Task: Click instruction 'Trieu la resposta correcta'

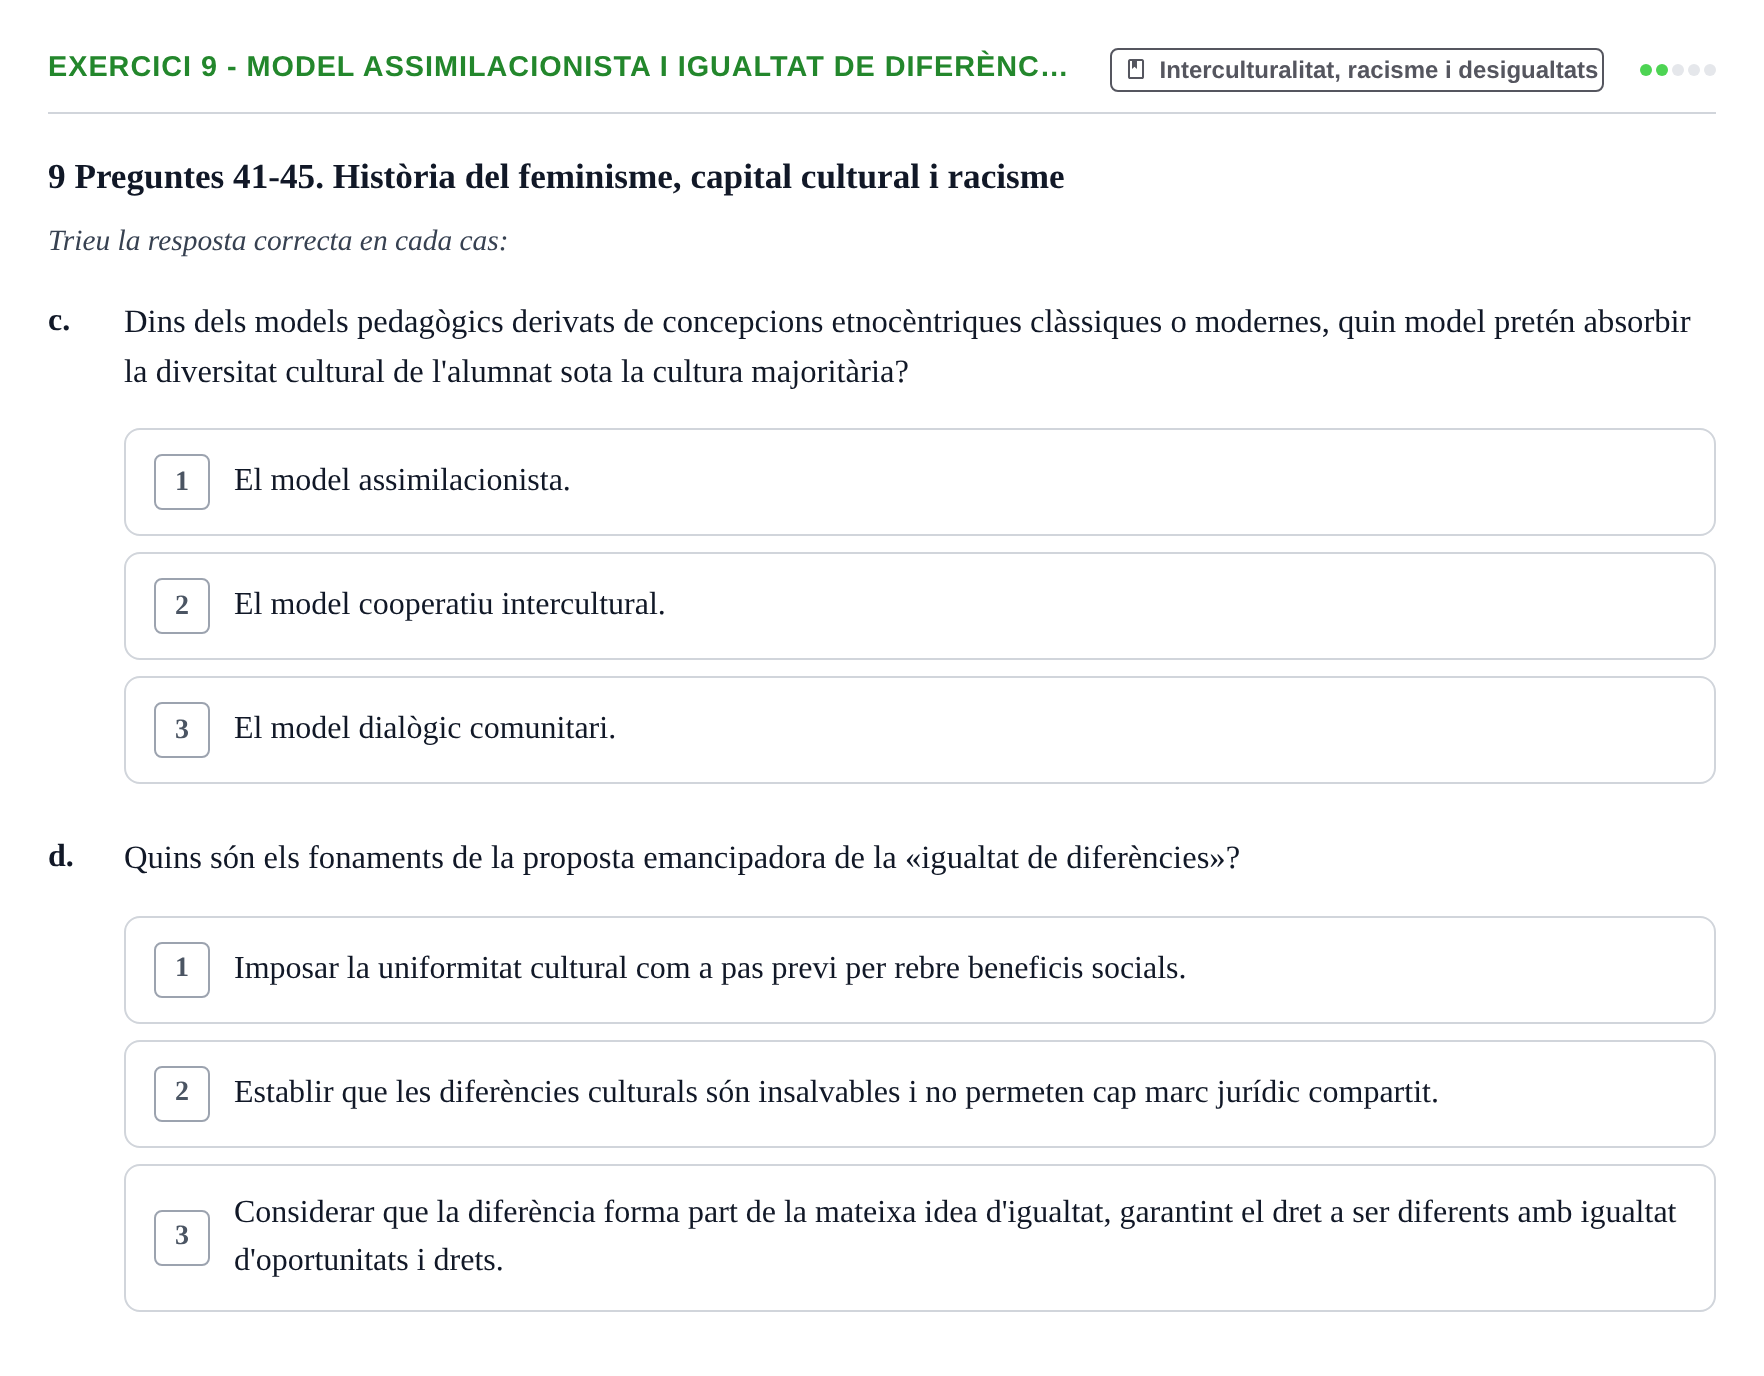Action: tap(278, 241)
